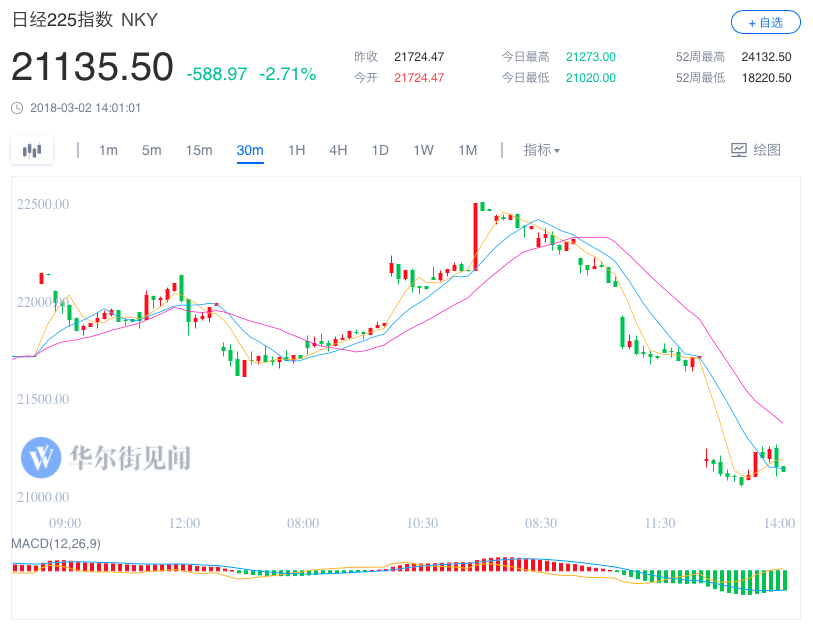Choose the 15m chart interval
The width and height of the screenshot is (813, 626).
click(x=199, y=150)
